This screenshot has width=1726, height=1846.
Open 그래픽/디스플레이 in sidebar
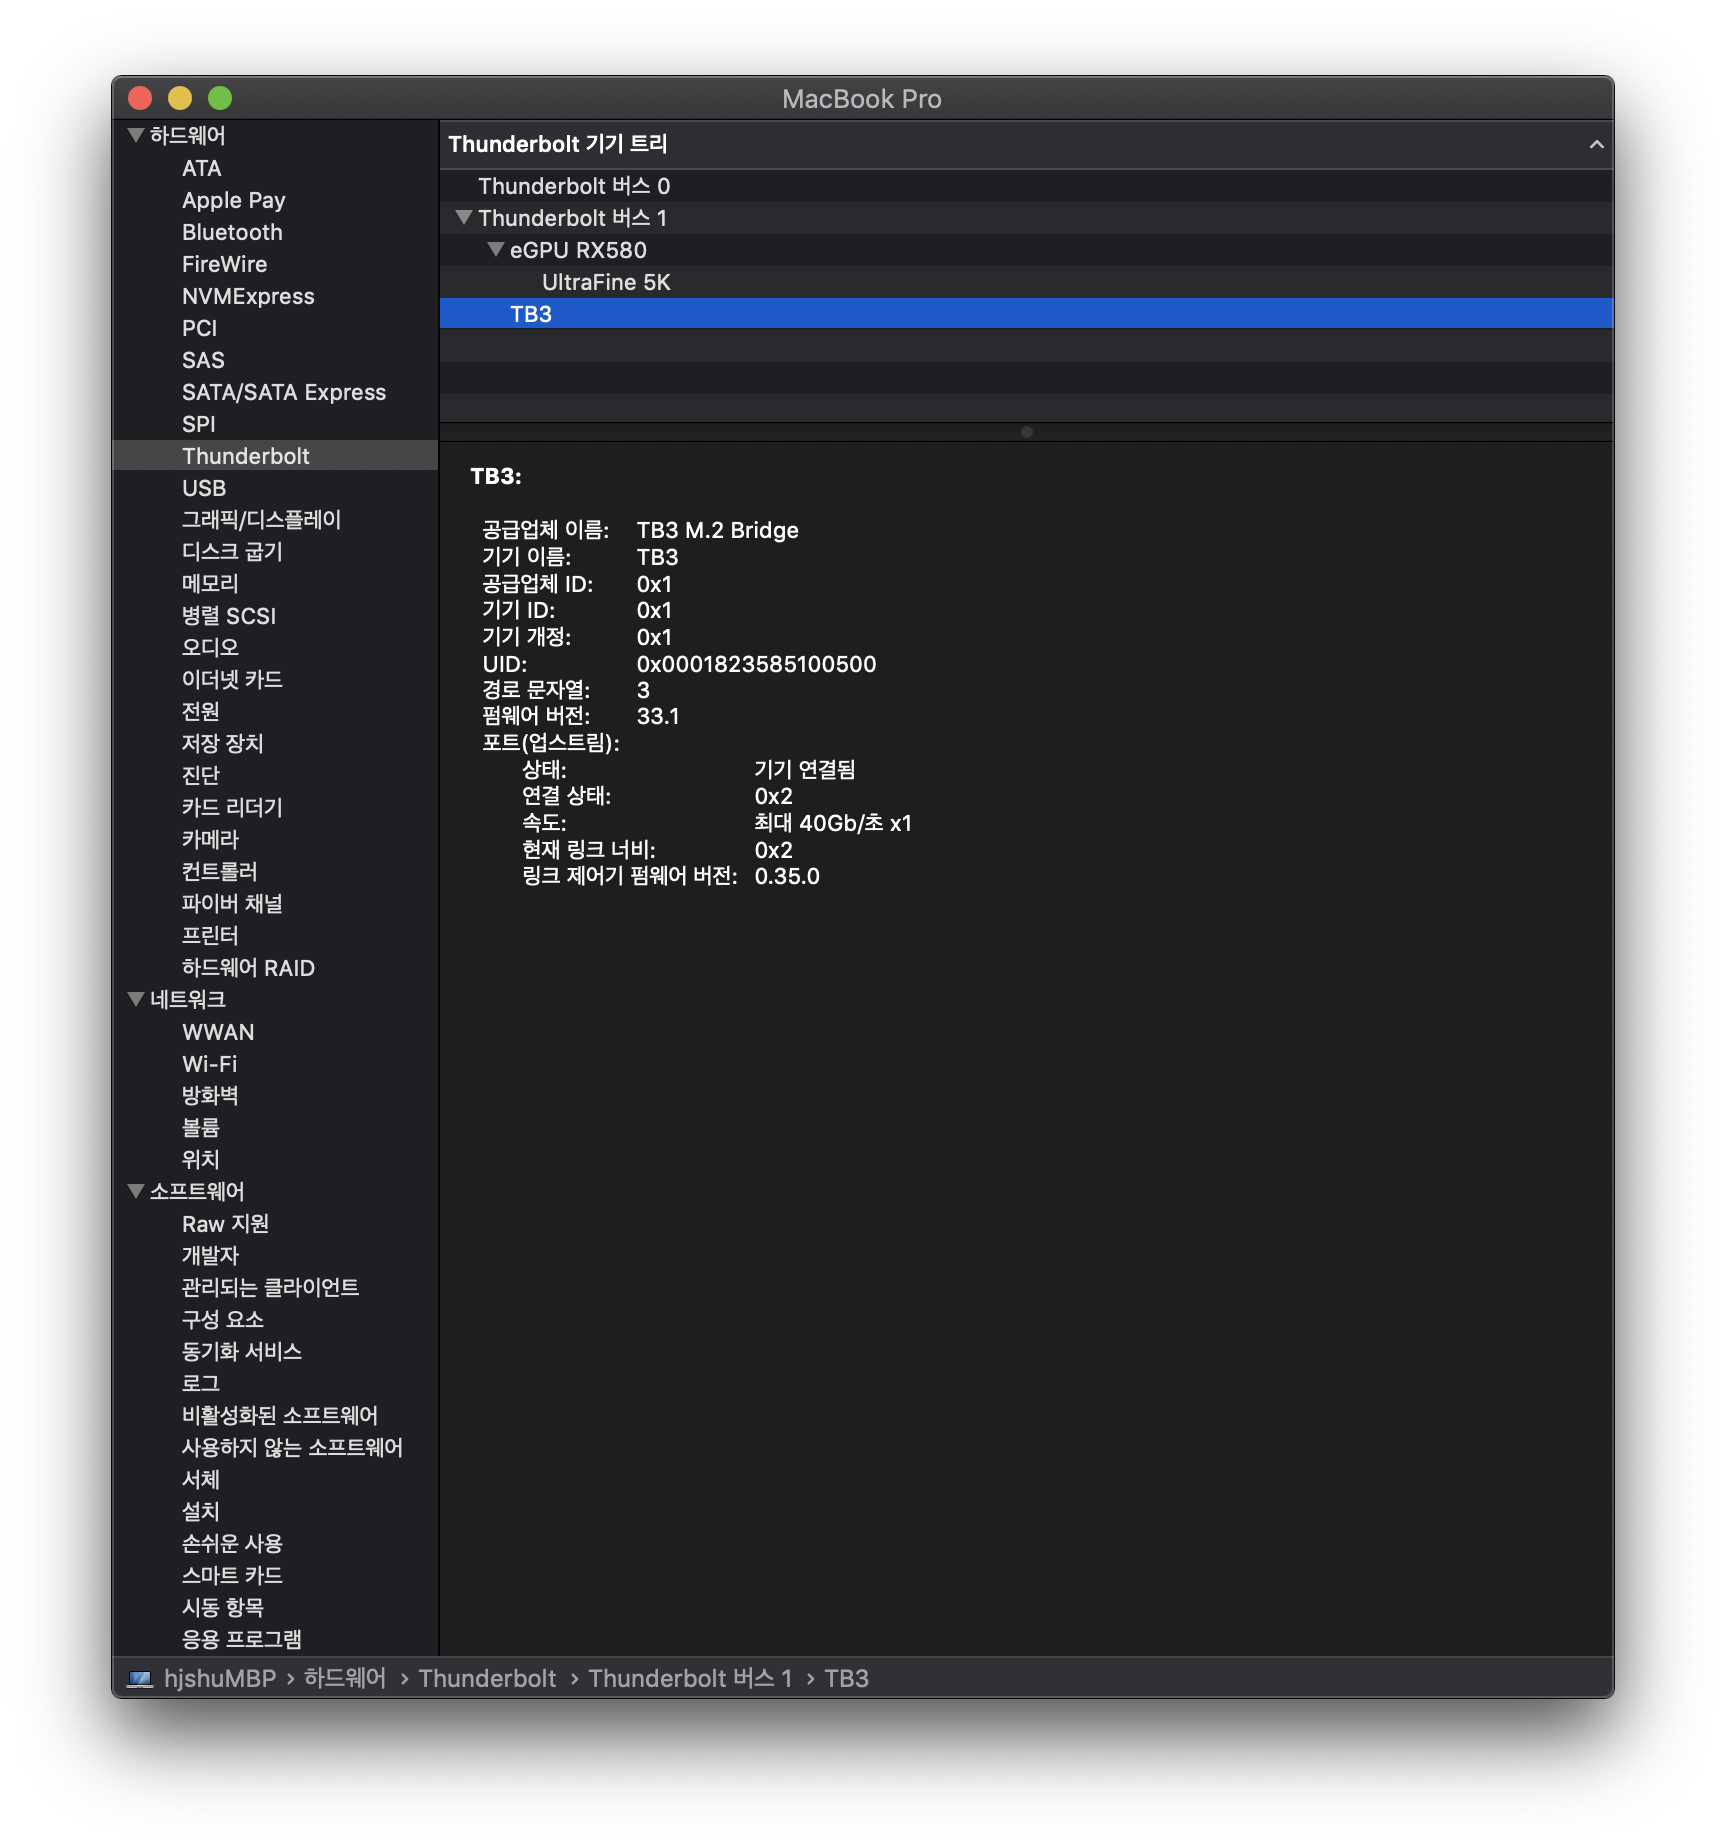pos(262,520)
